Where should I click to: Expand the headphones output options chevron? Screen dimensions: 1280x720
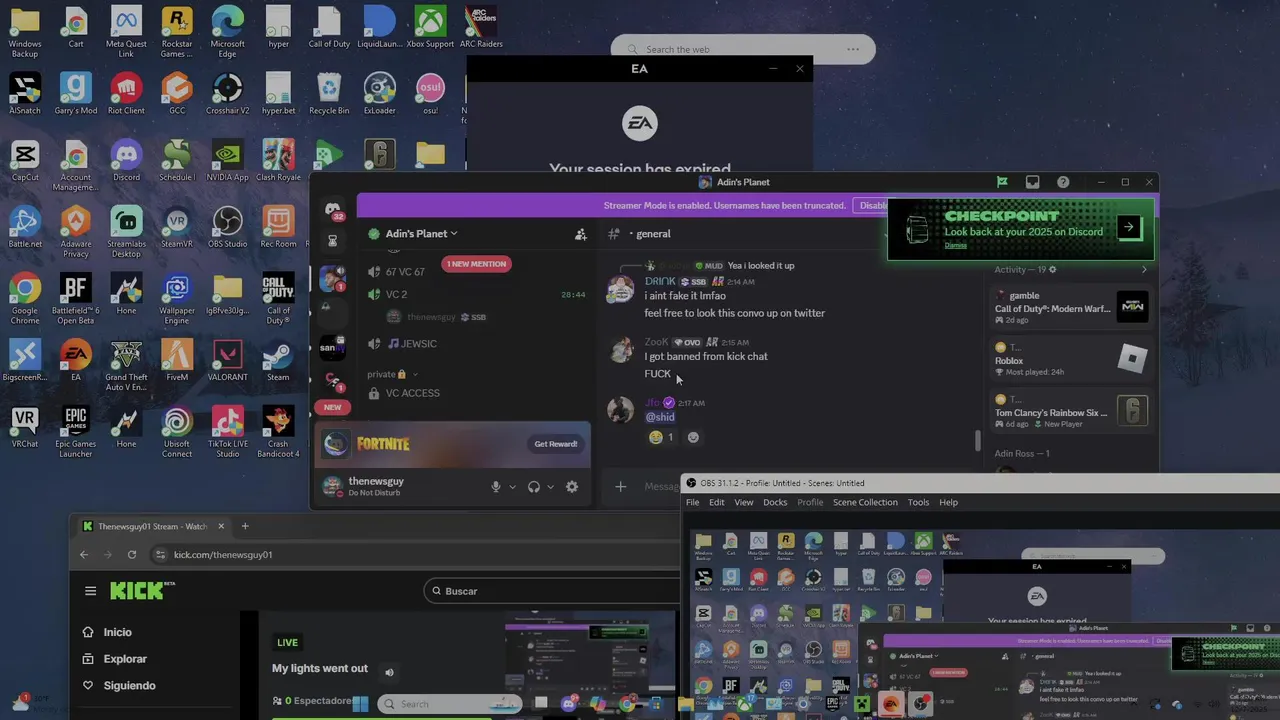pos(550,487)
